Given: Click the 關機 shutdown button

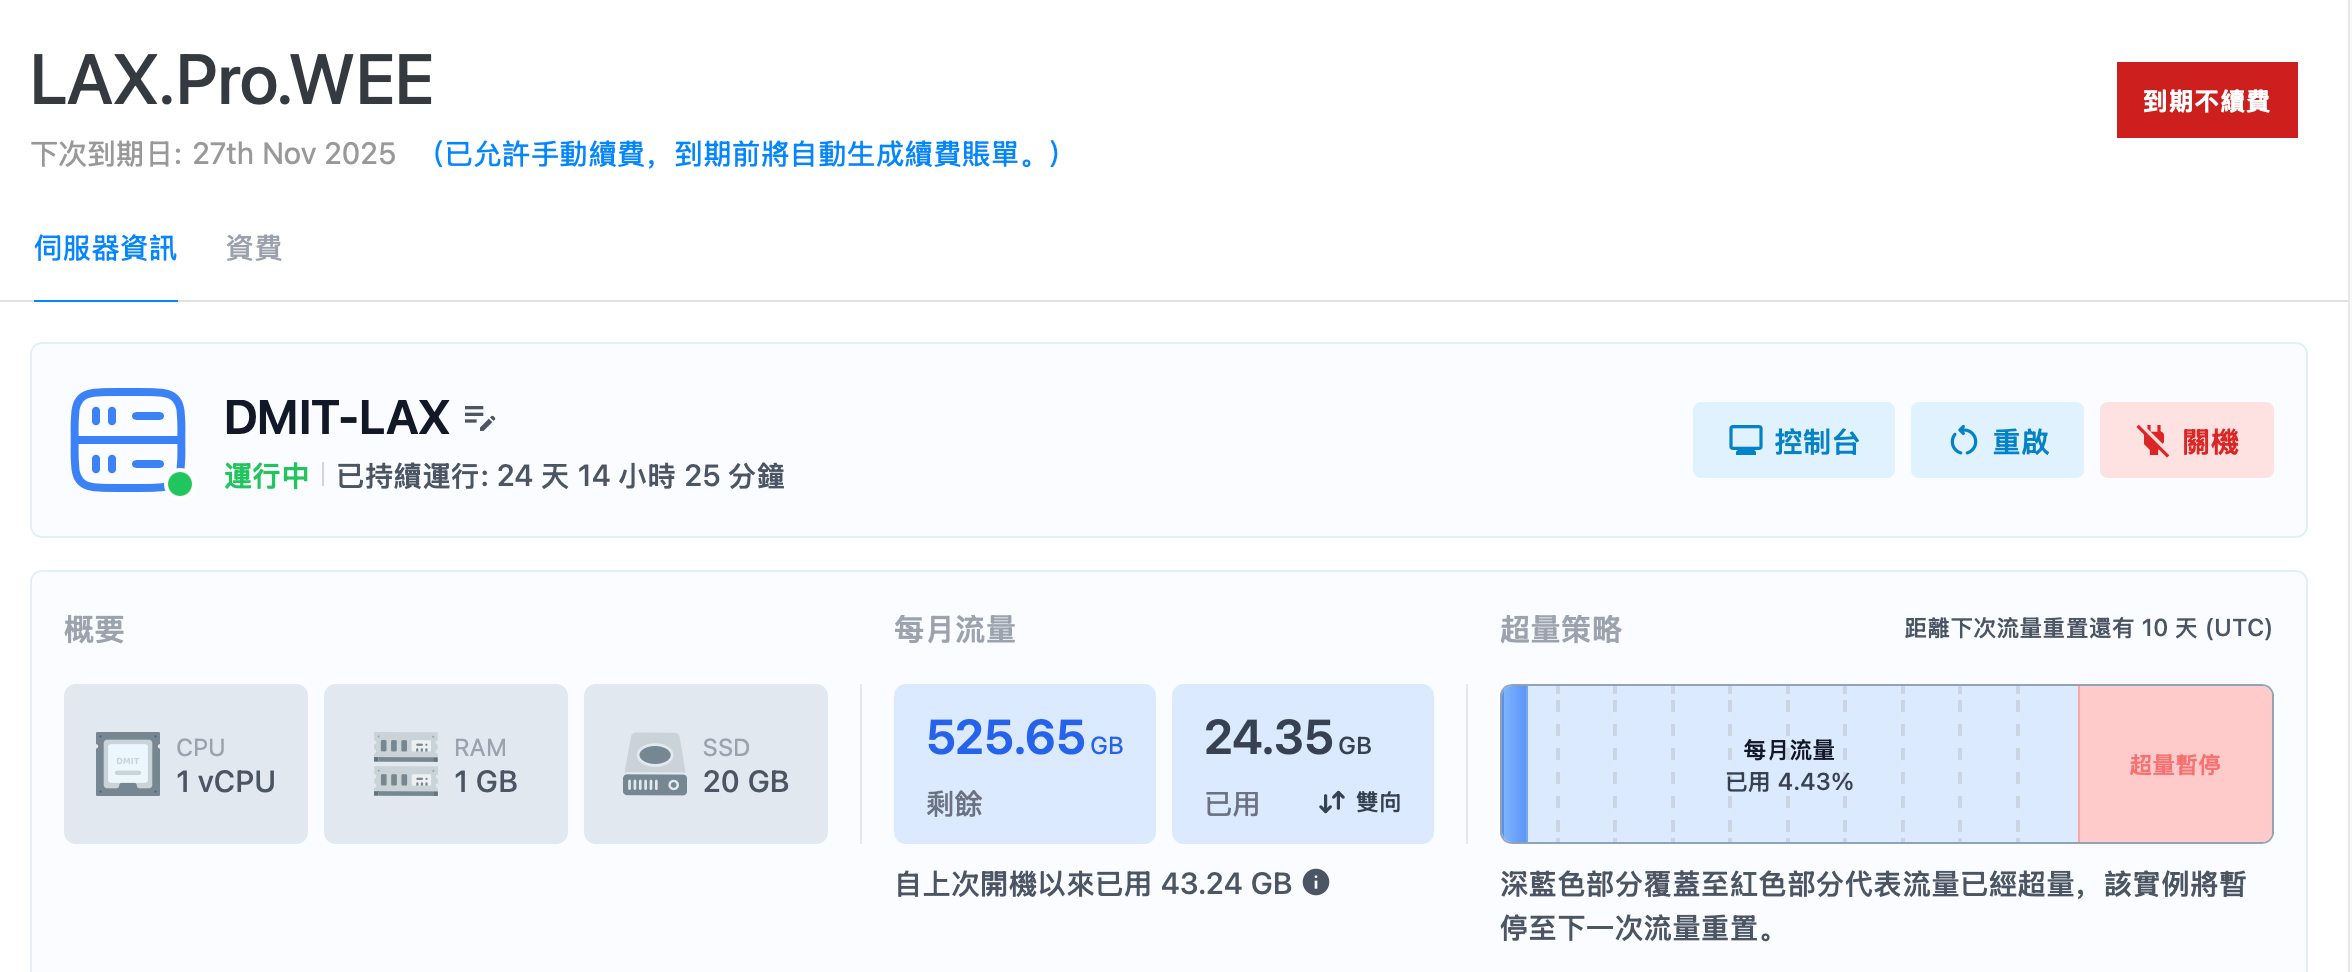Looking at the screenshot, I should click(x=2186, y=440).
